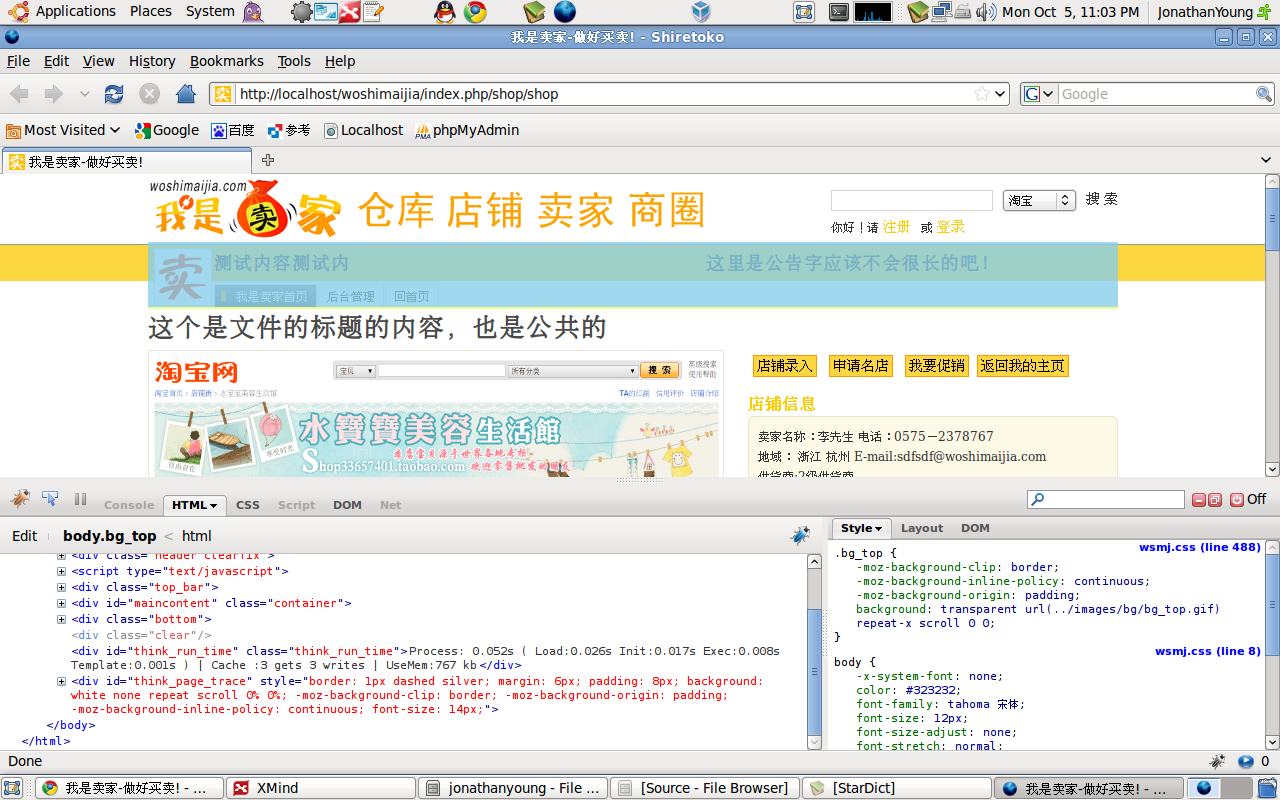1280x800 pixels.
Task: Minimize Firebug panel with red minus icon
Action: (x=1199, y=499)
